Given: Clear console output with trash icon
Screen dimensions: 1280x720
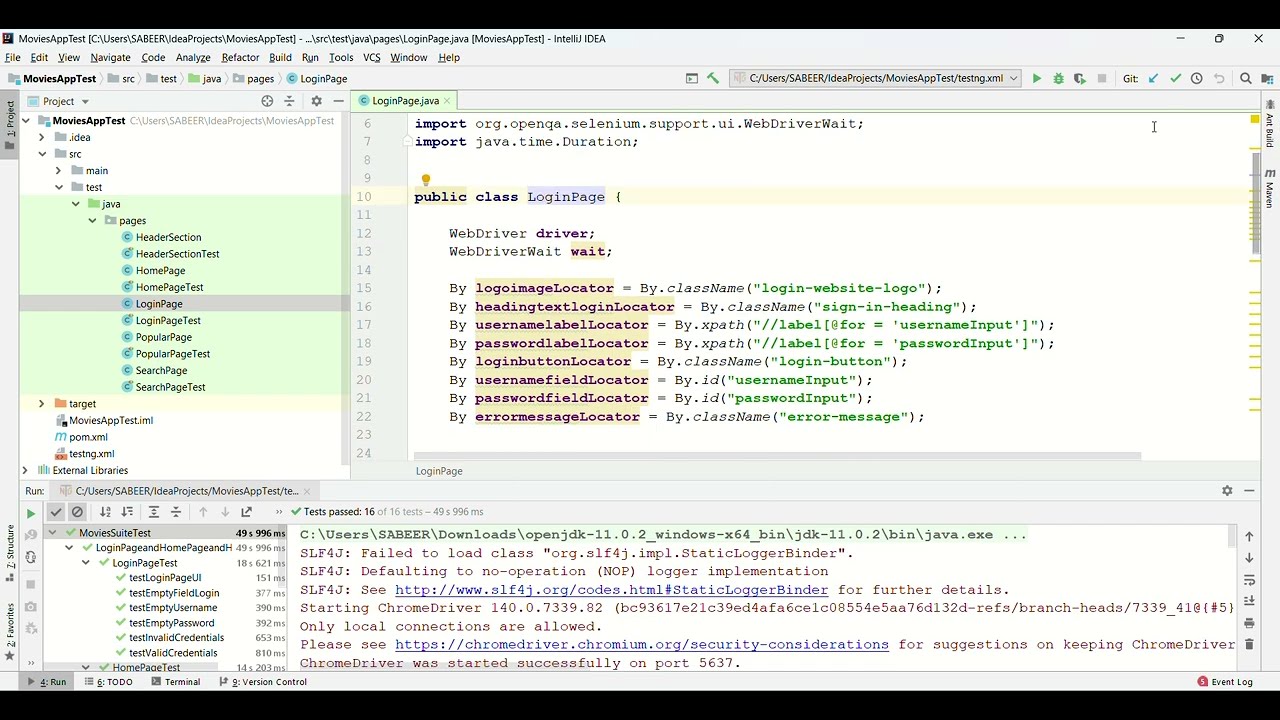Looking at the screenshot, I should tap(1249, 645).
